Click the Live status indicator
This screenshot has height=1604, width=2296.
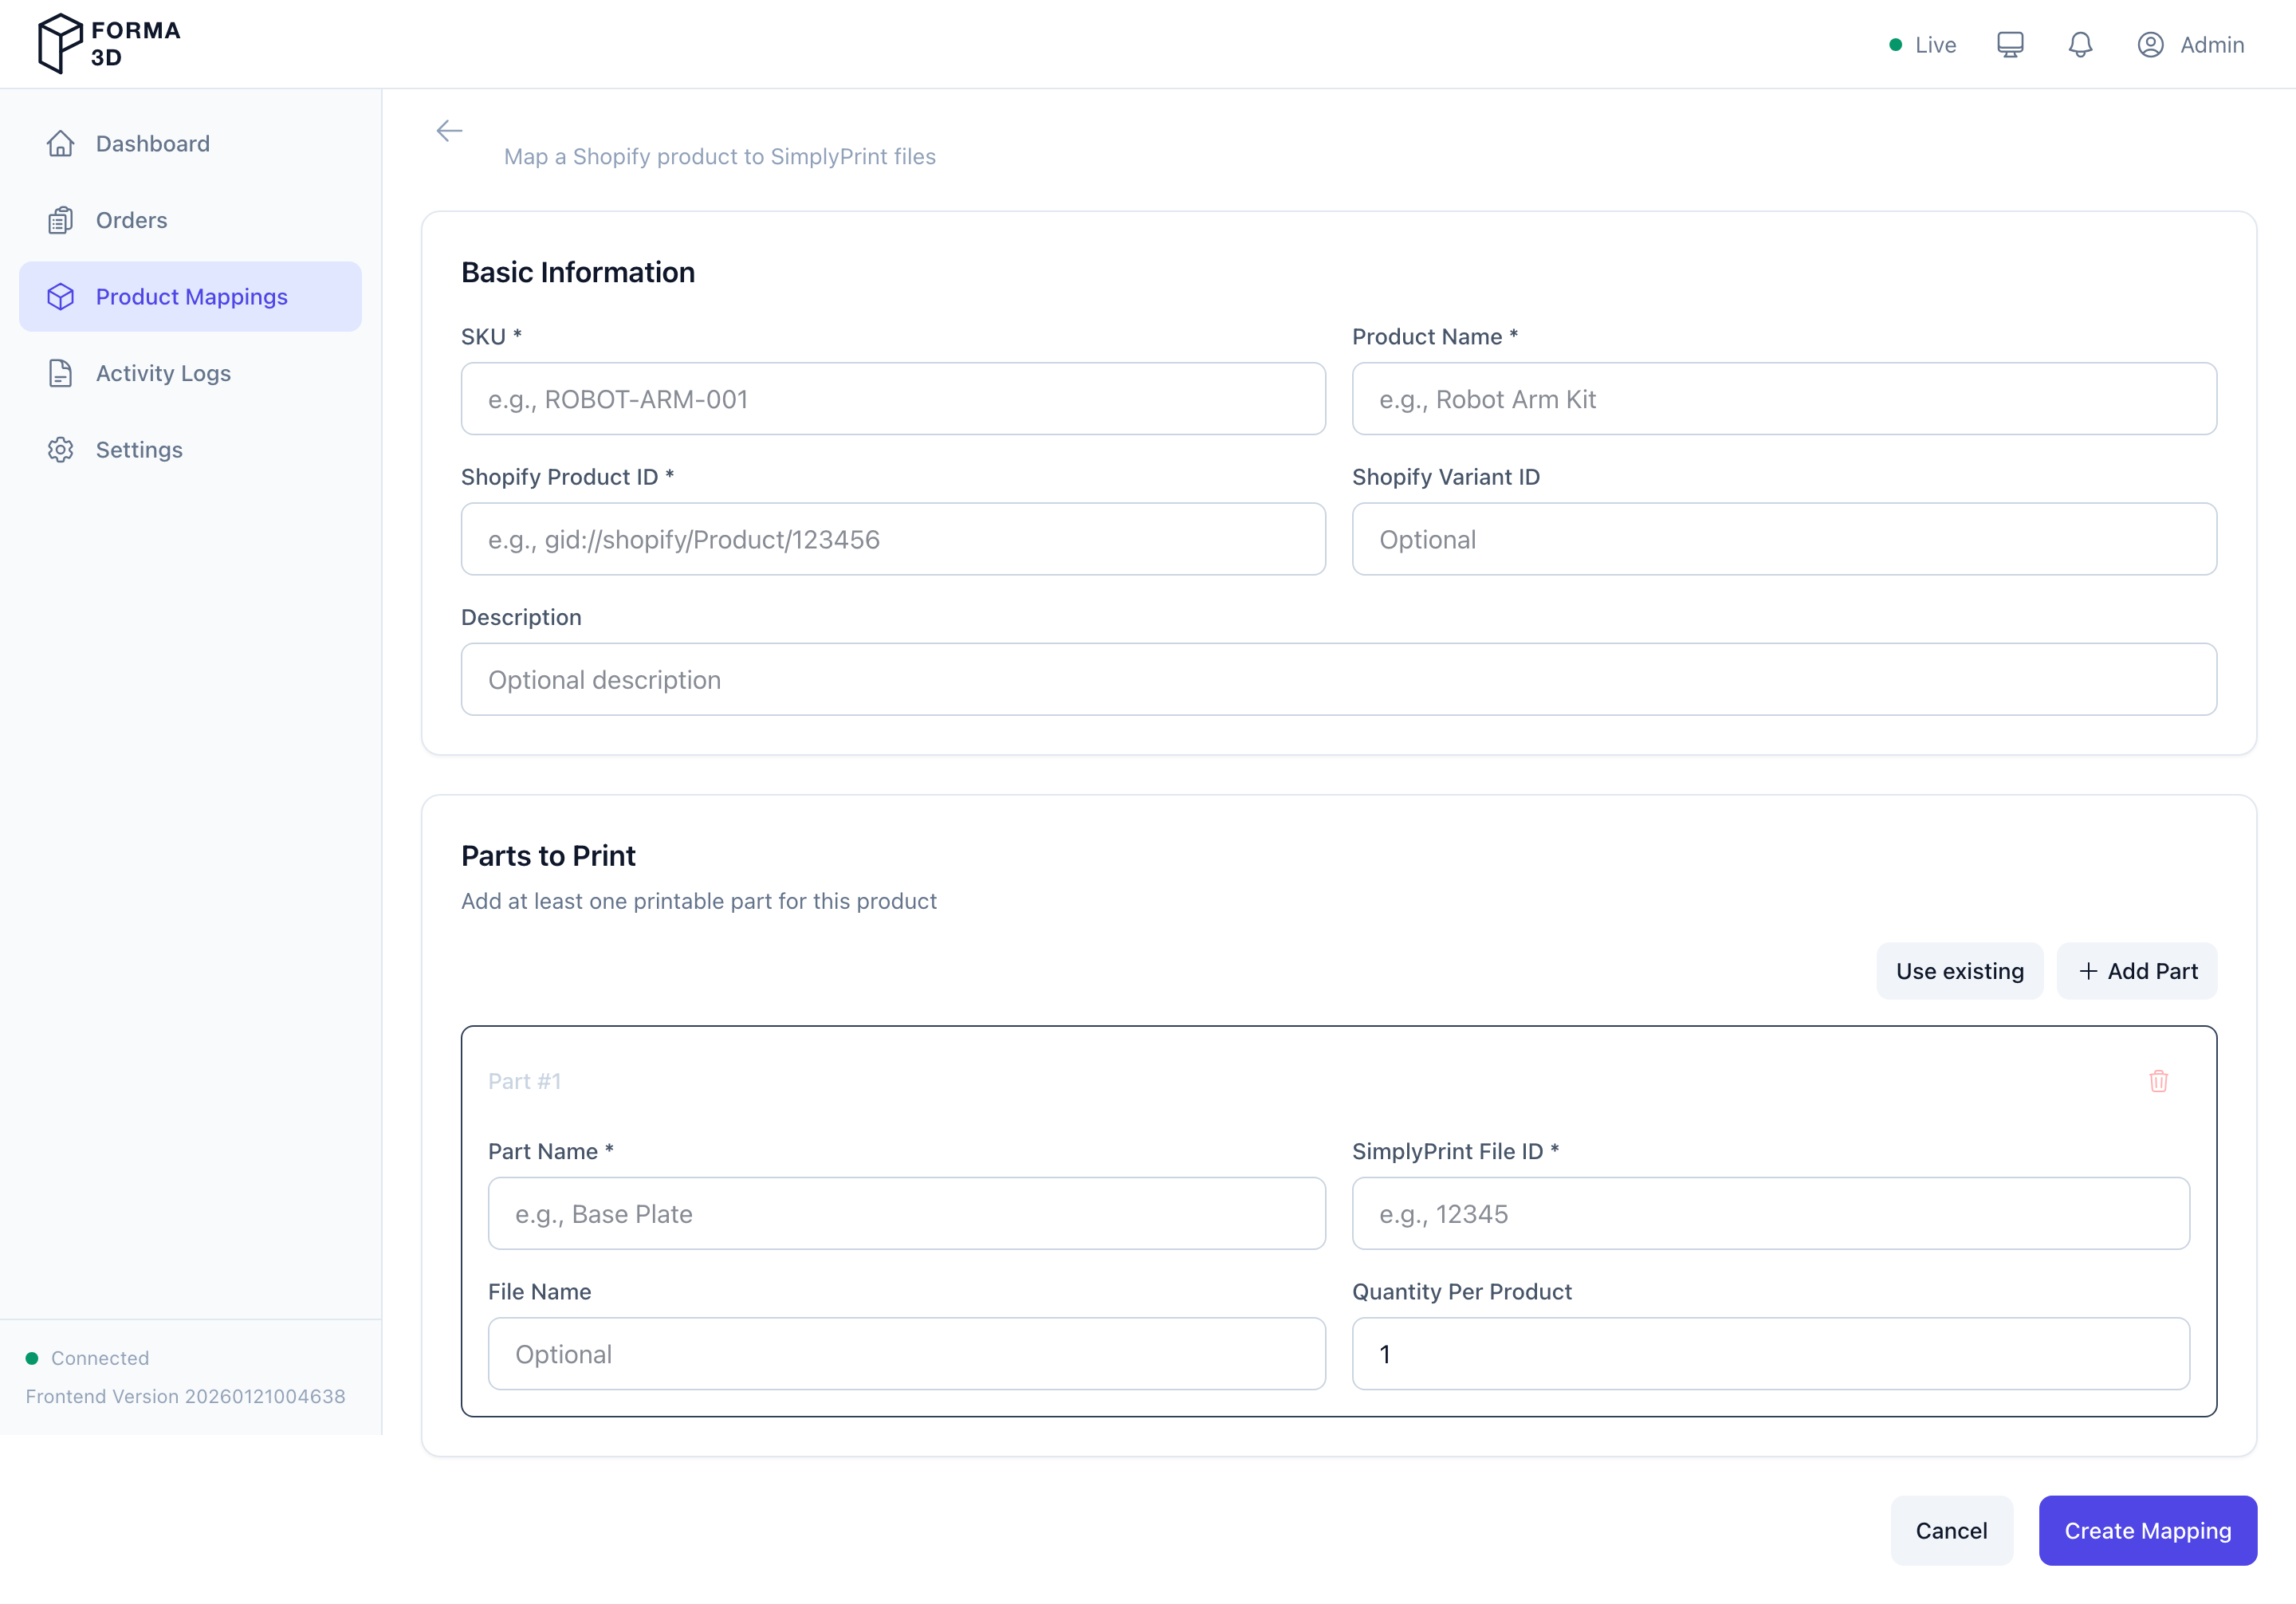coord(1921,44)
